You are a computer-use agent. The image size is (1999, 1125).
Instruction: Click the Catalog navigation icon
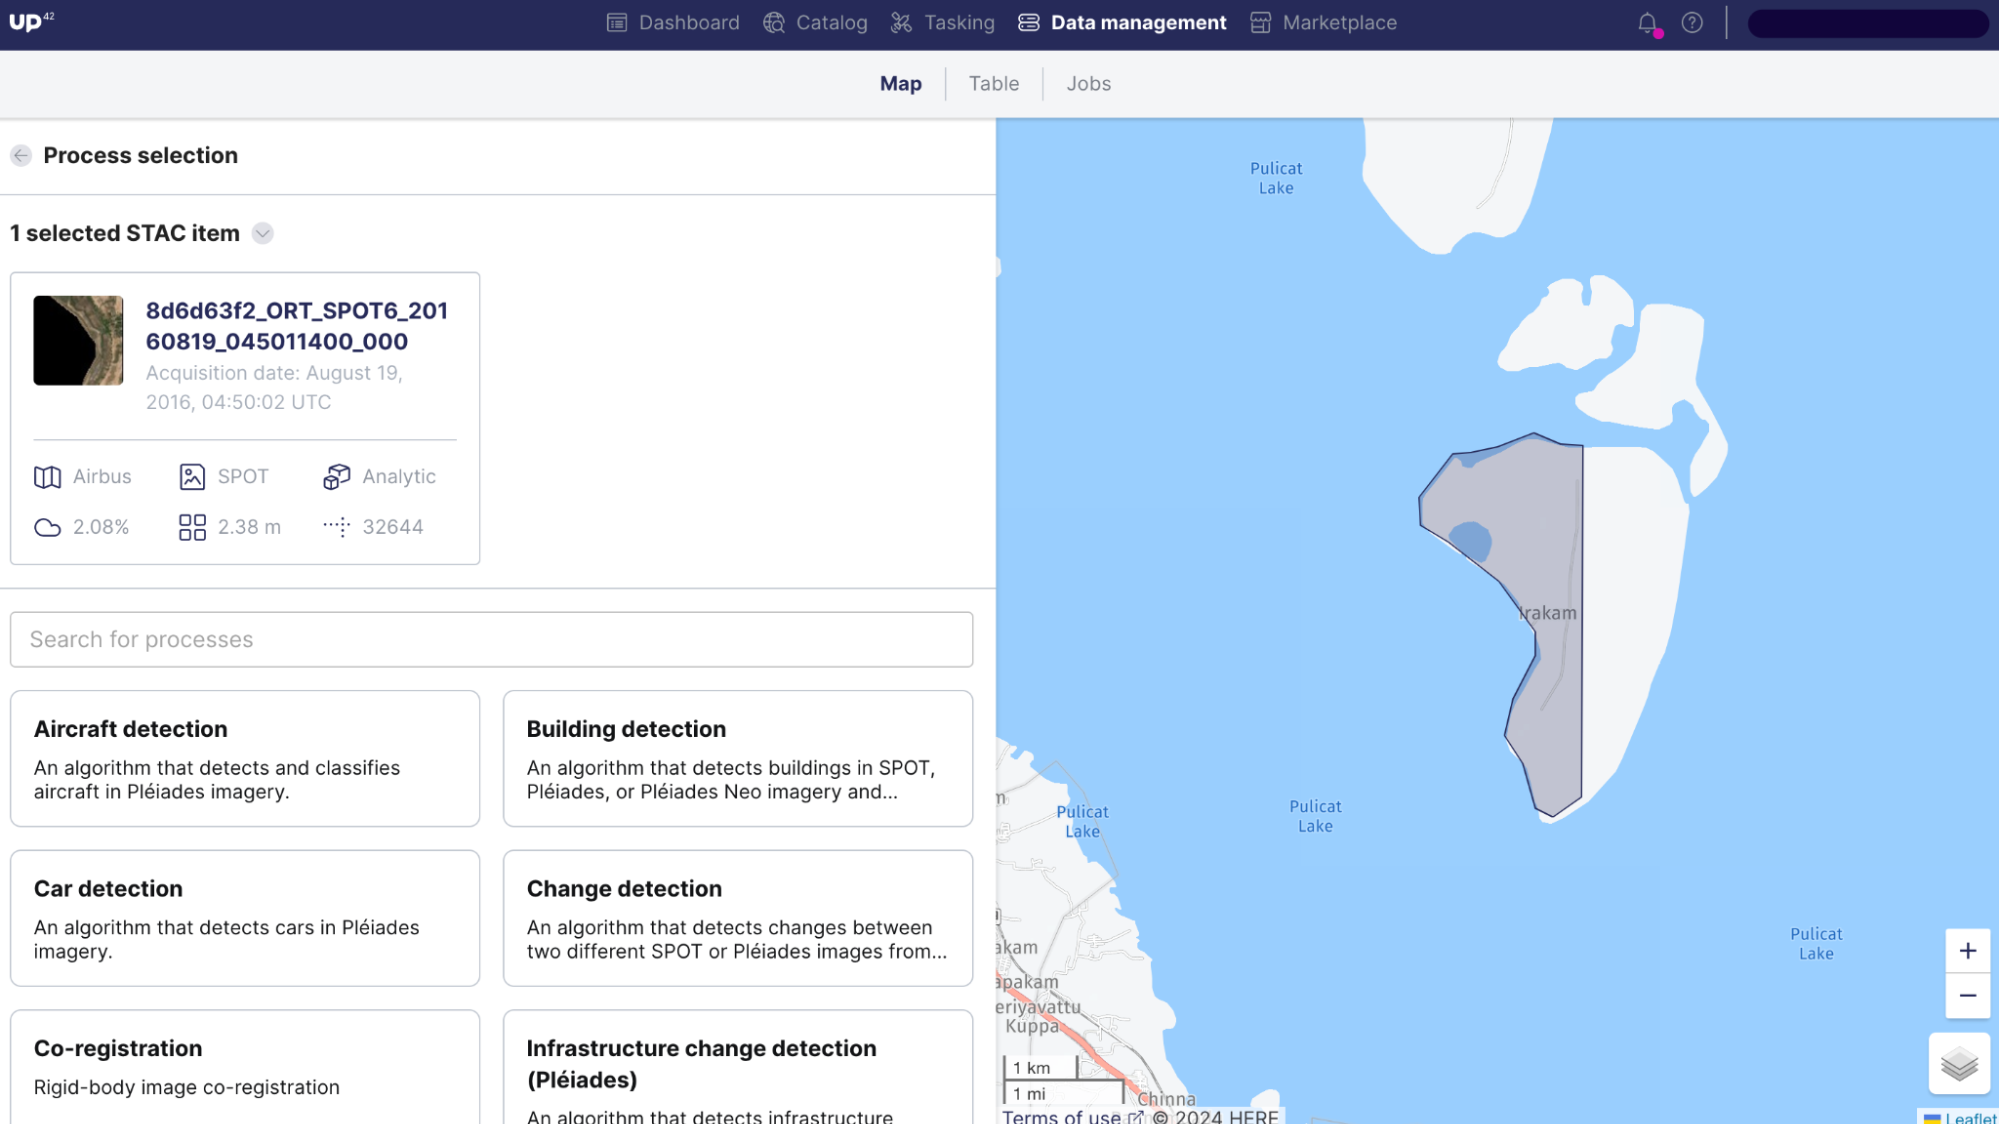(x=773, y=22)
